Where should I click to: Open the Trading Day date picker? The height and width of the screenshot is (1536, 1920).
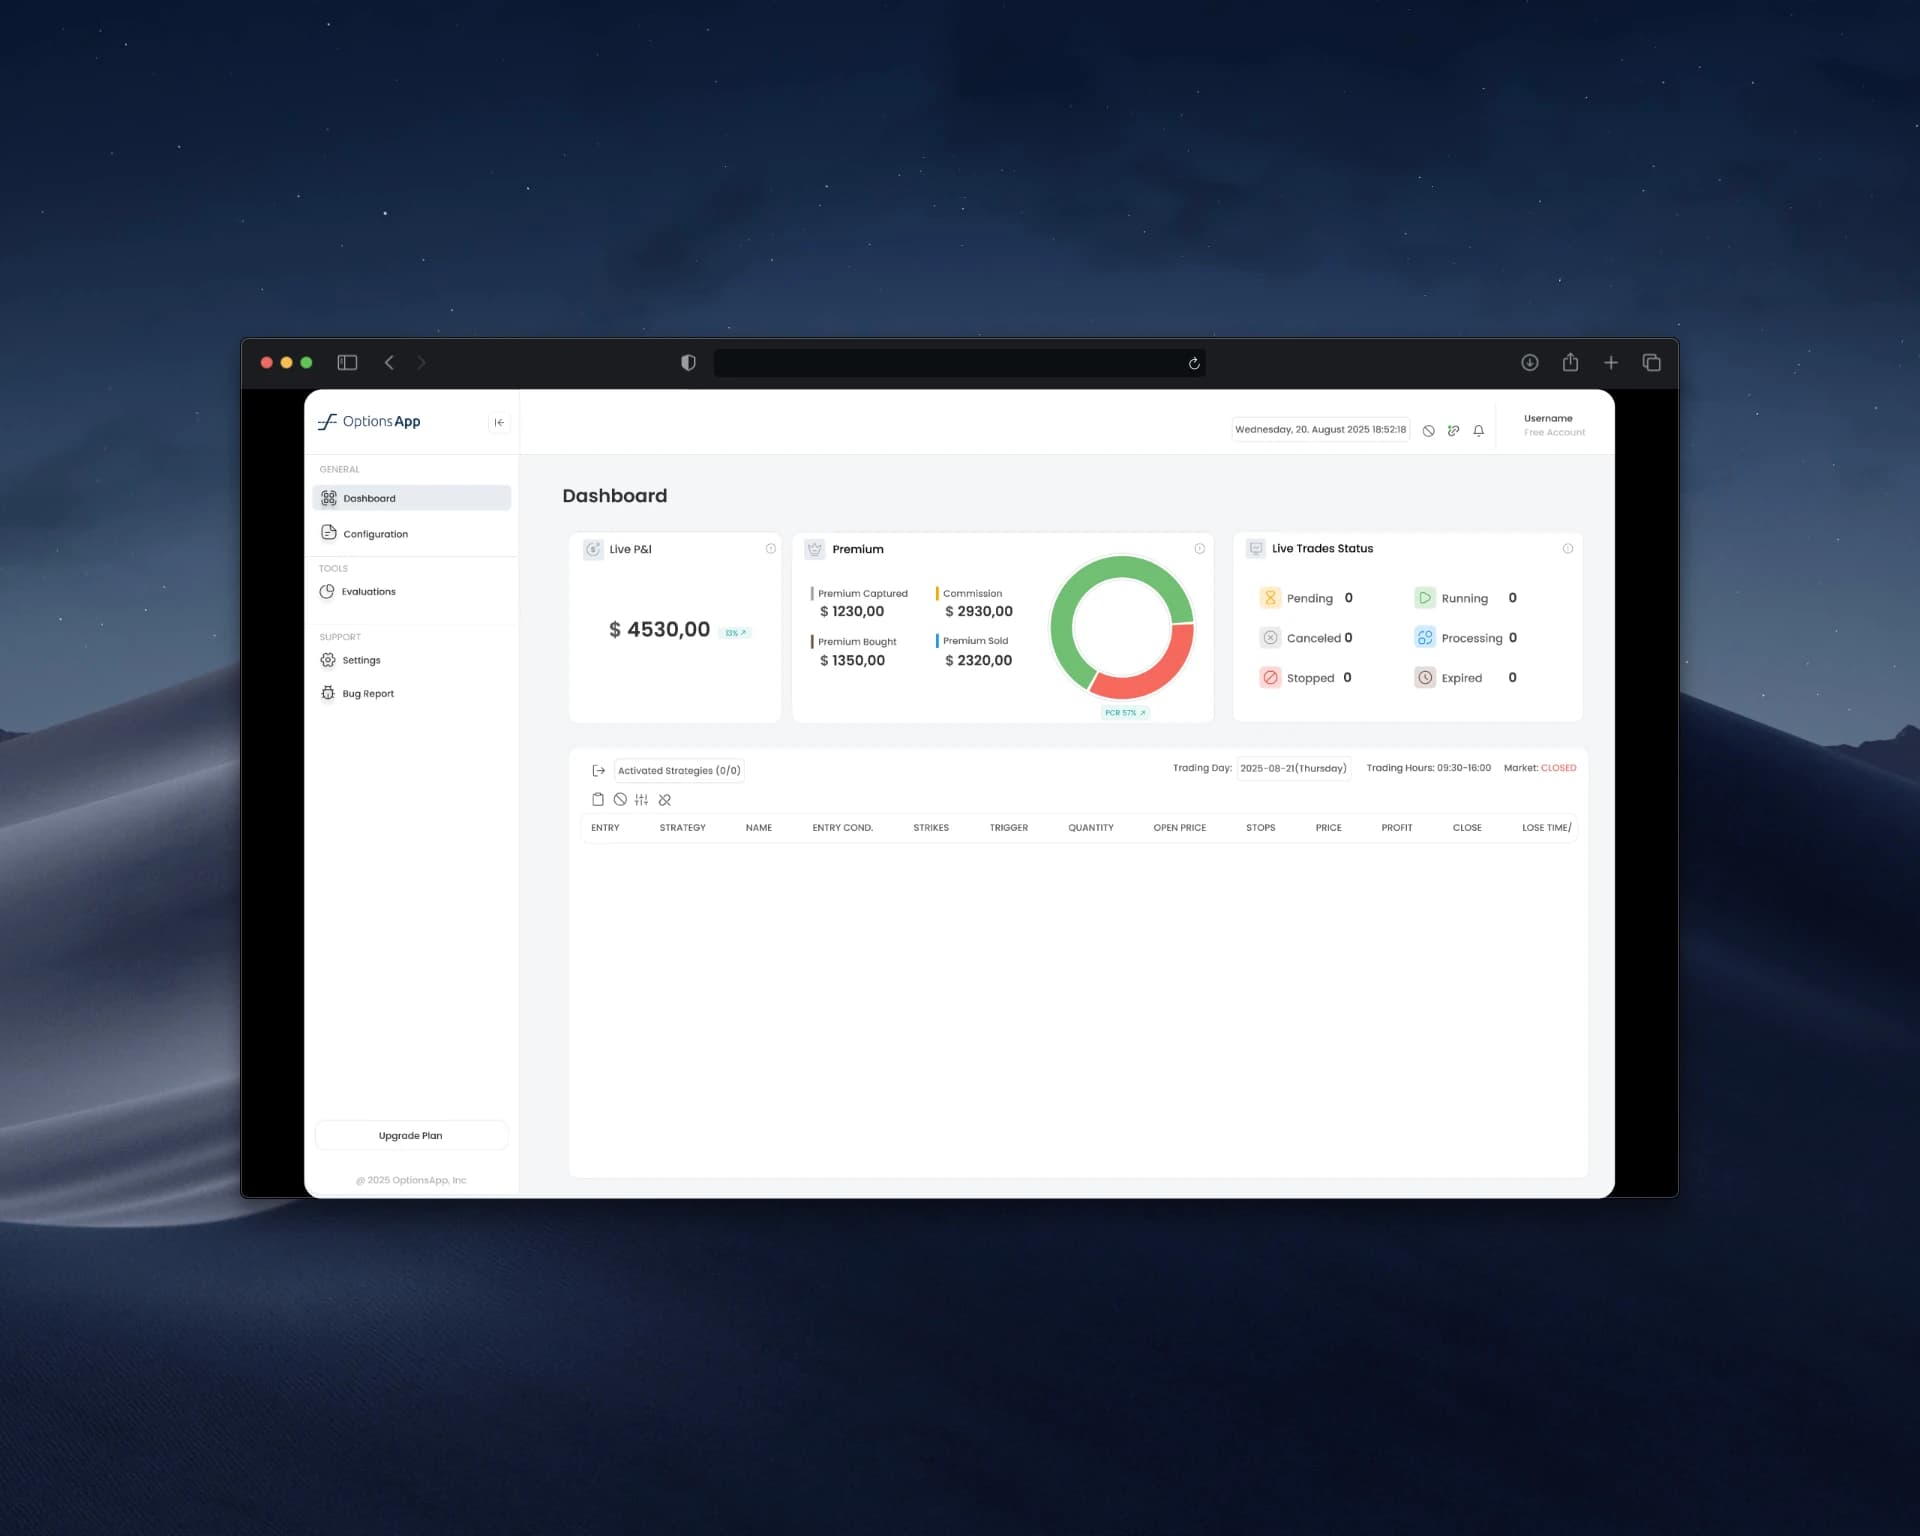point(1293,768)
